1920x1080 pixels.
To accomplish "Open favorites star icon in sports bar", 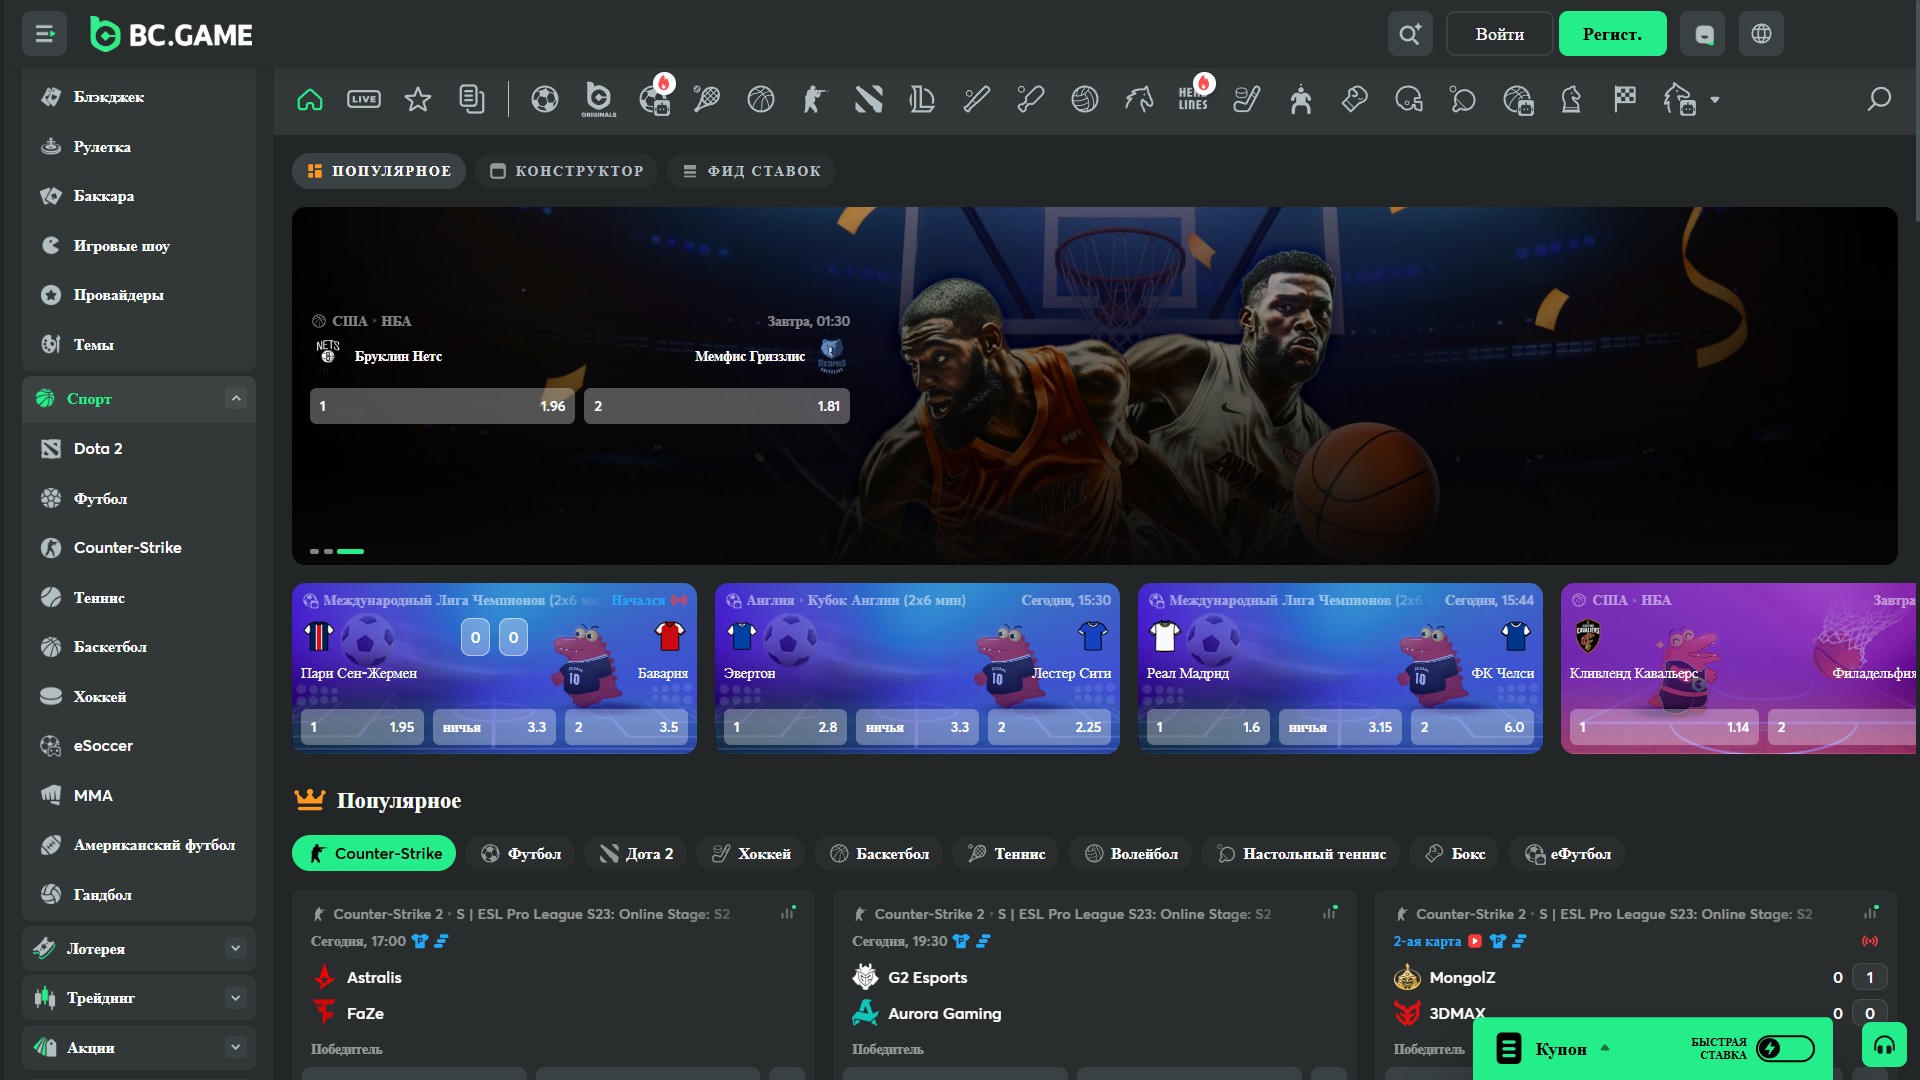I will (x=418, y=99).
